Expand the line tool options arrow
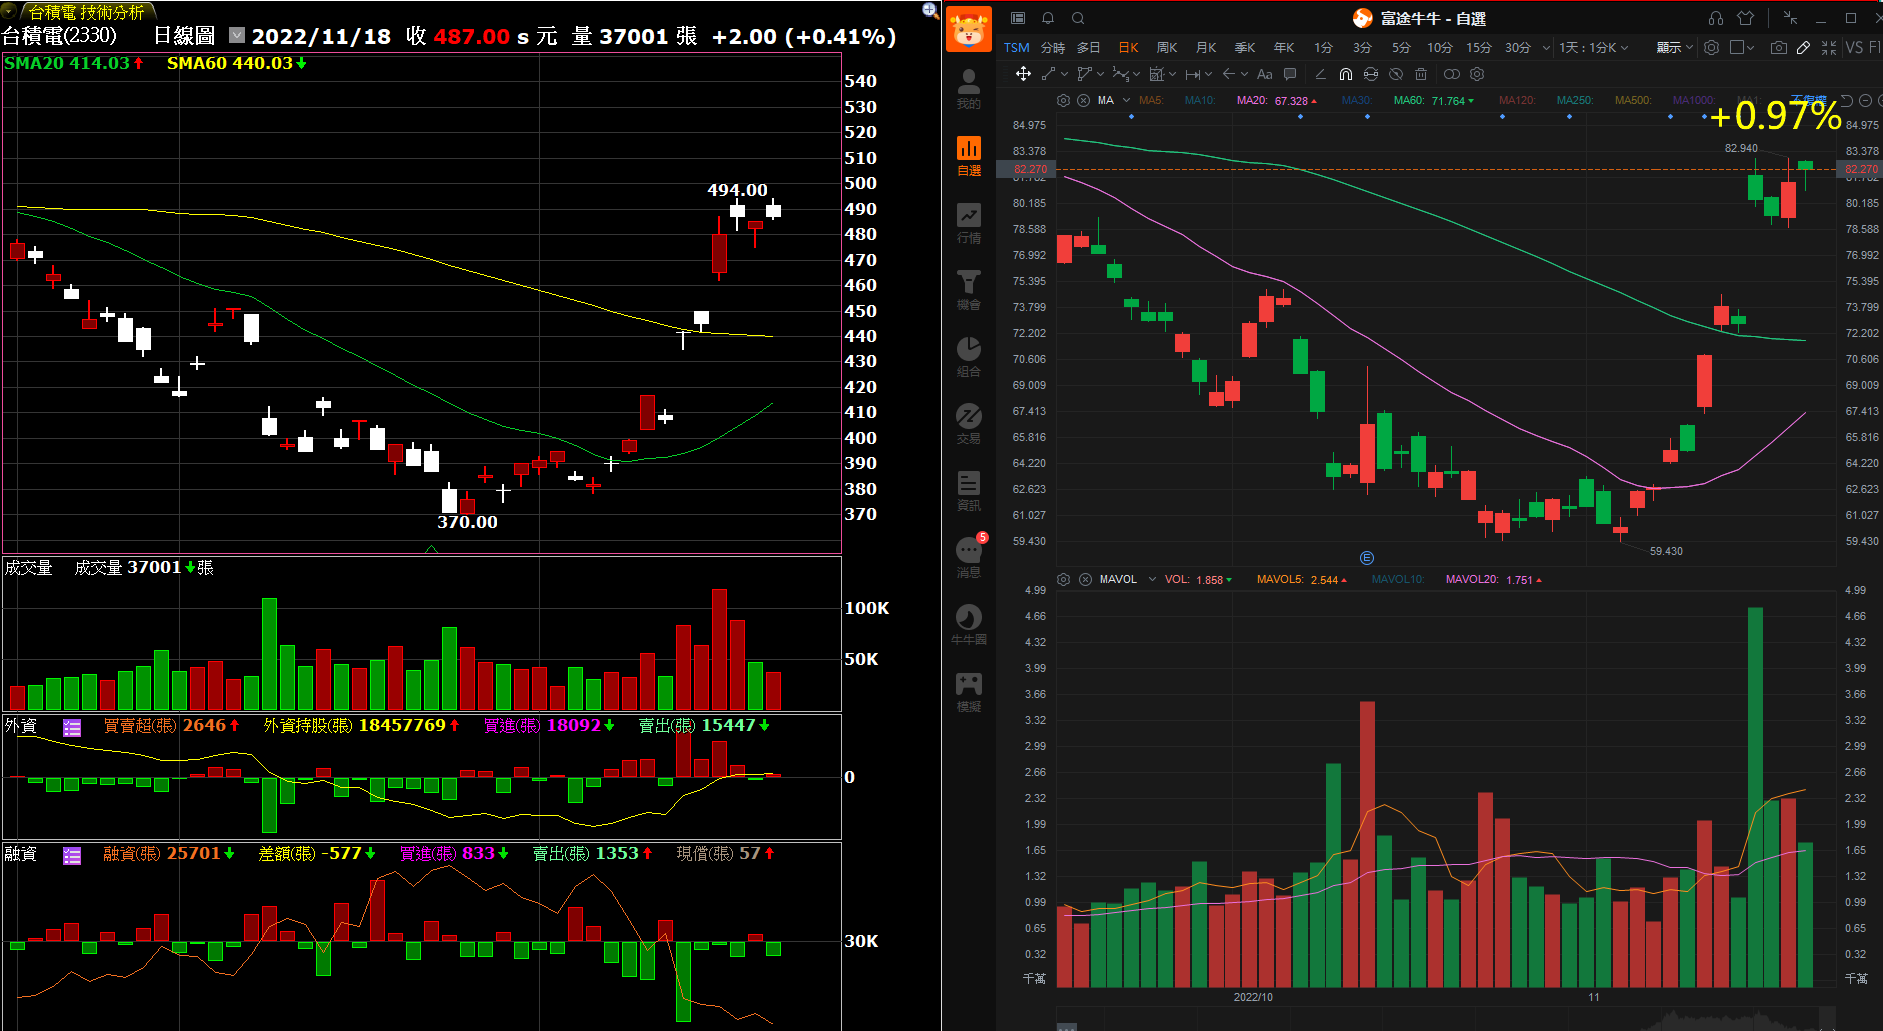 pos(1064,74)
